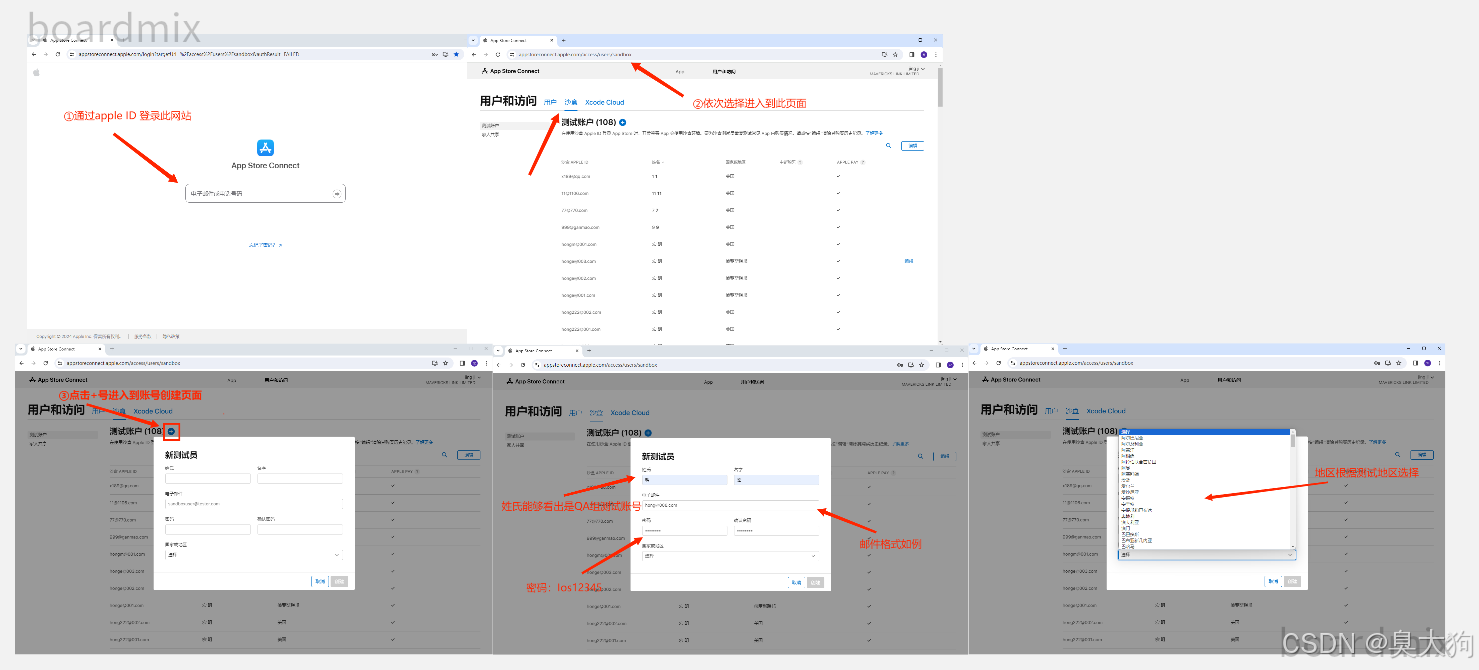Click the blue App Store Connect logo on login page
The height and width of the screenshot is (670, 1479).
tap(265, 148)
